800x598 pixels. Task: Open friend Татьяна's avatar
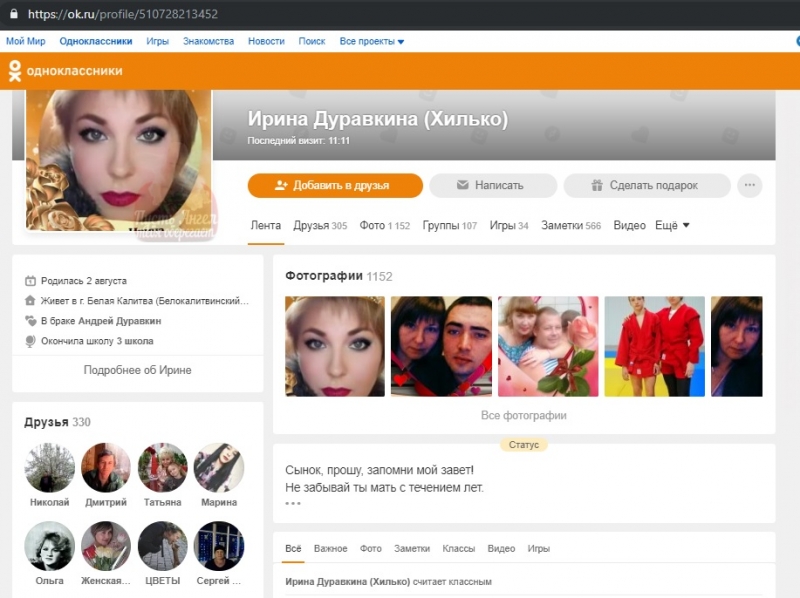click(162, 467)
